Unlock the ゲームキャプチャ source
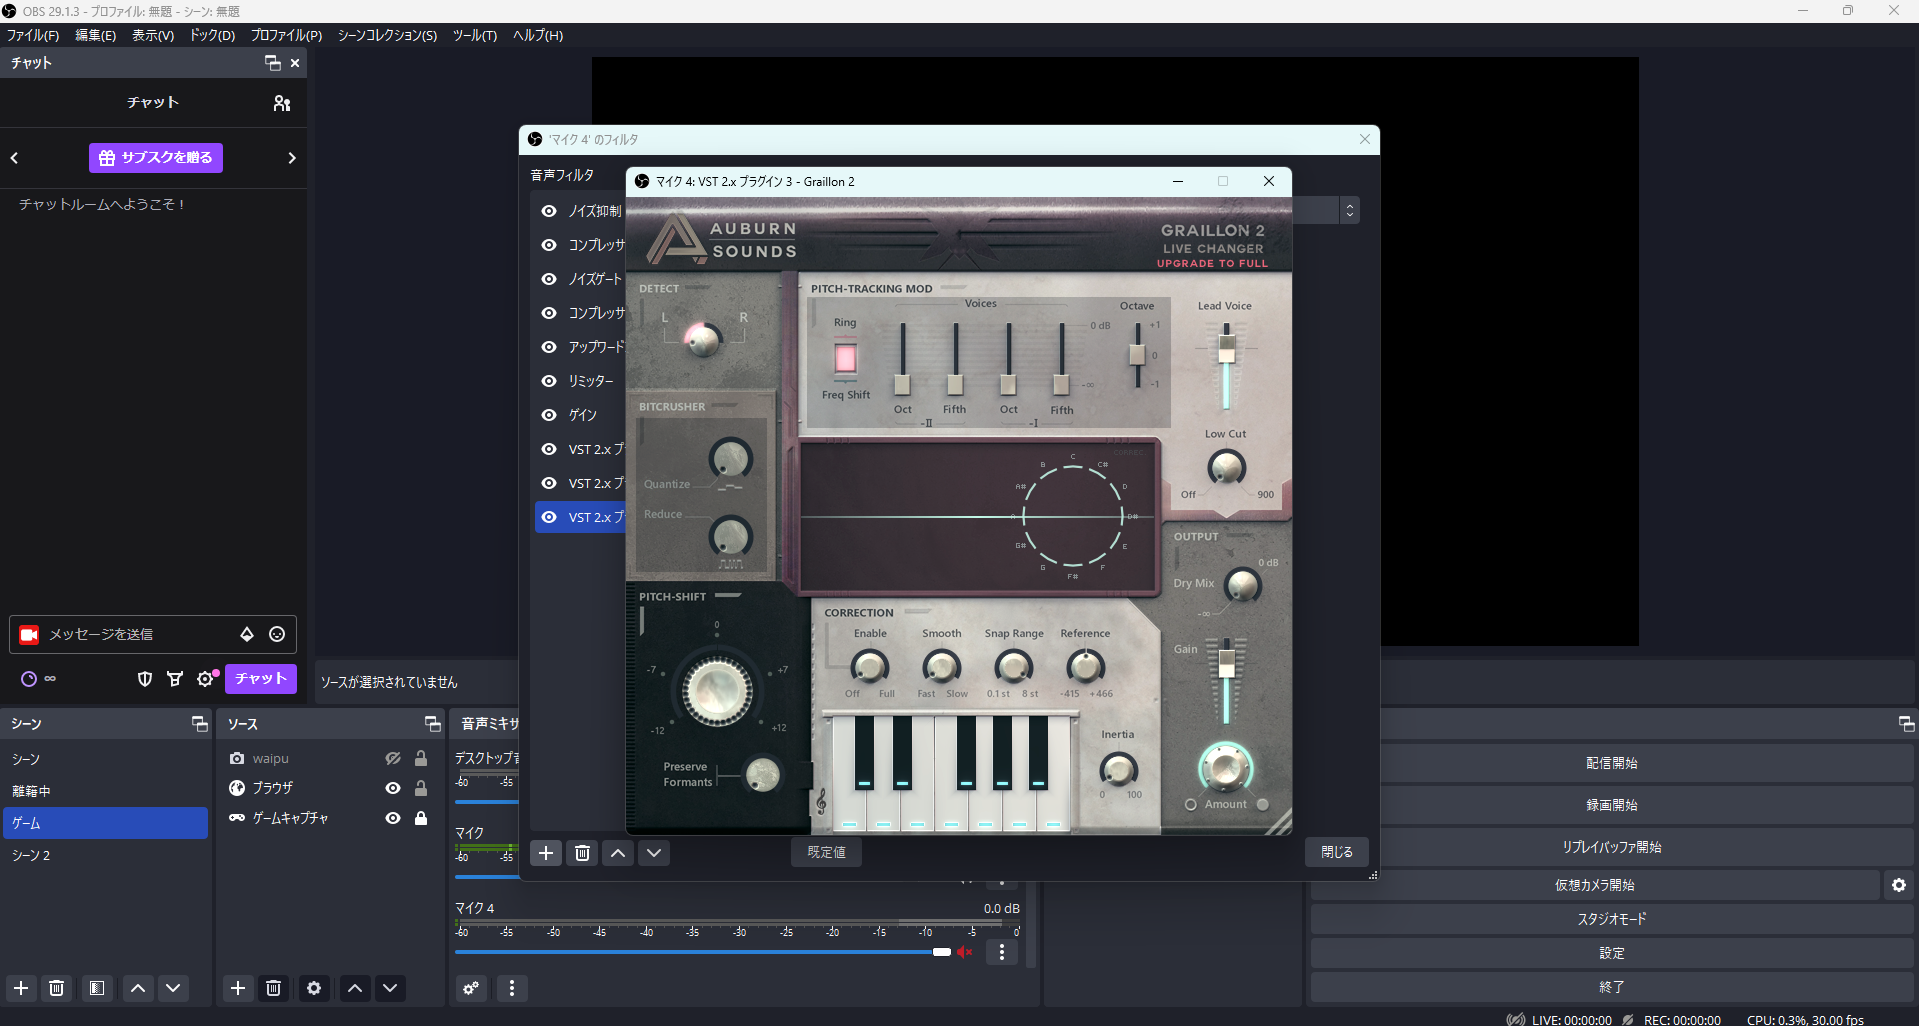 pos(421,818)
